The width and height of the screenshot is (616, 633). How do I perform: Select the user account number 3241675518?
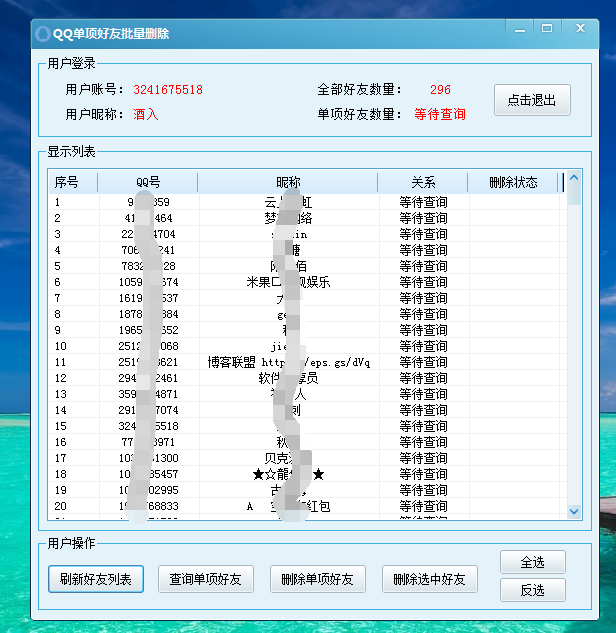[168, 89]
